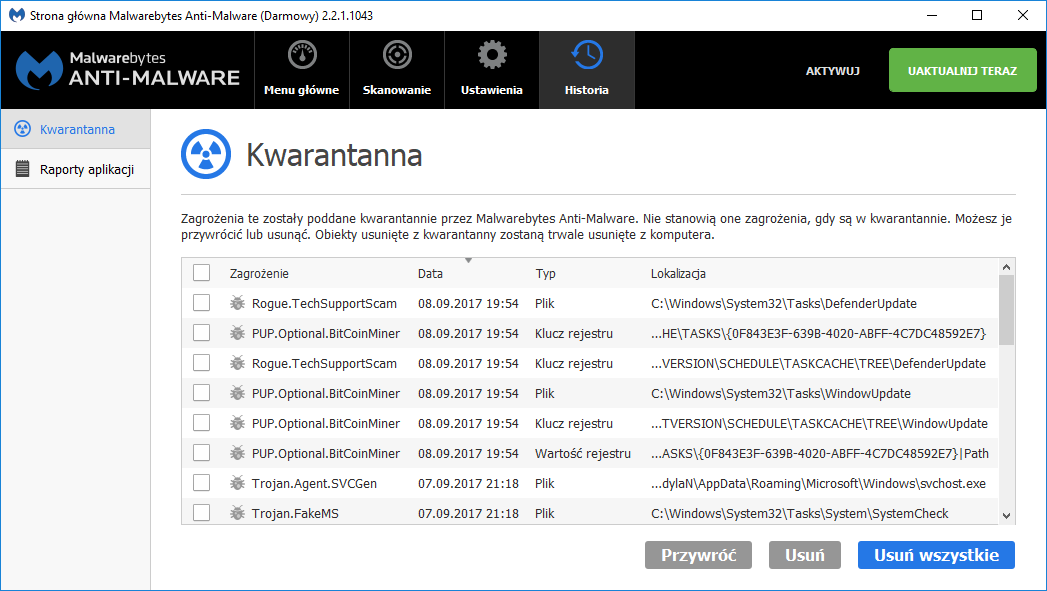1047x591 pixels.
Task: Check the box for TASKCACHE\TREE\DefenderUpdate row
Action: tap(201, 363)
